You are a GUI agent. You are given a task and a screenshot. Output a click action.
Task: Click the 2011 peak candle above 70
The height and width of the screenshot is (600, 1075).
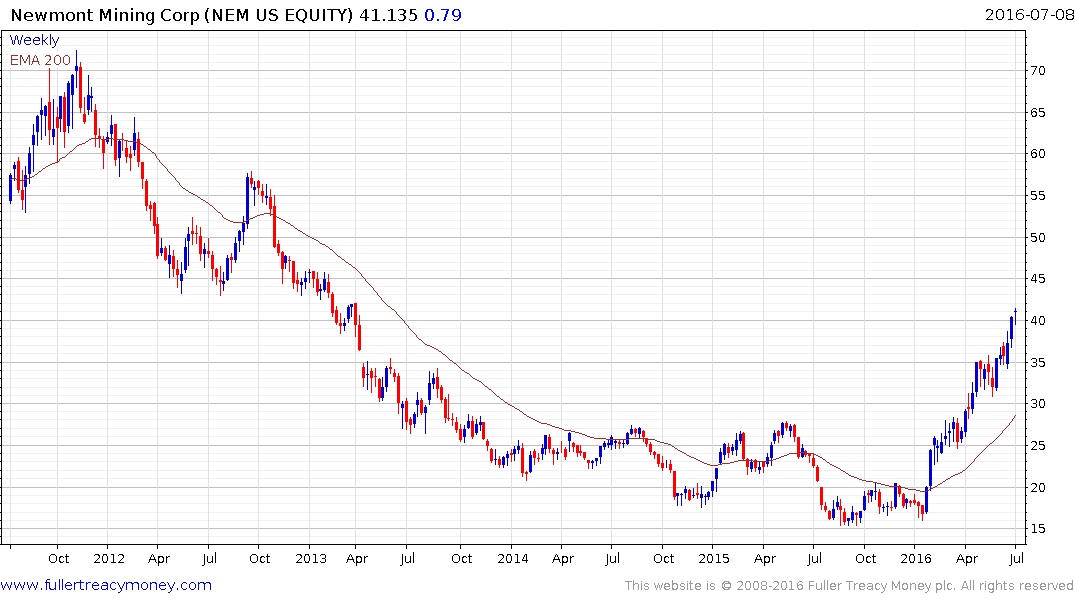pyautogui.click(x=76, y=69)
